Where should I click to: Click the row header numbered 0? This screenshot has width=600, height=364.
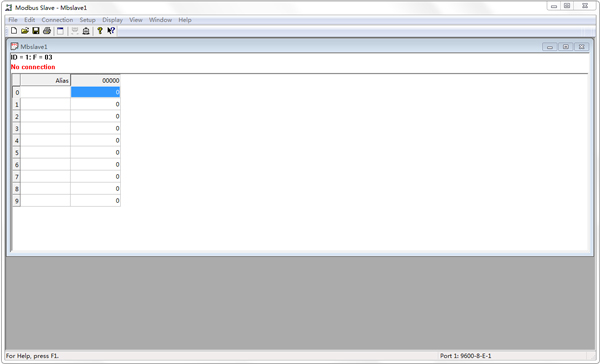16,92
